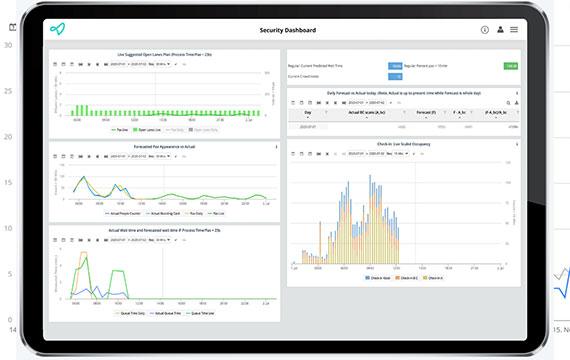Click the search icon in the Daily Forecast table
This screenshot has height=360, width=570.
pyautogui.click(x=508, y=103)
